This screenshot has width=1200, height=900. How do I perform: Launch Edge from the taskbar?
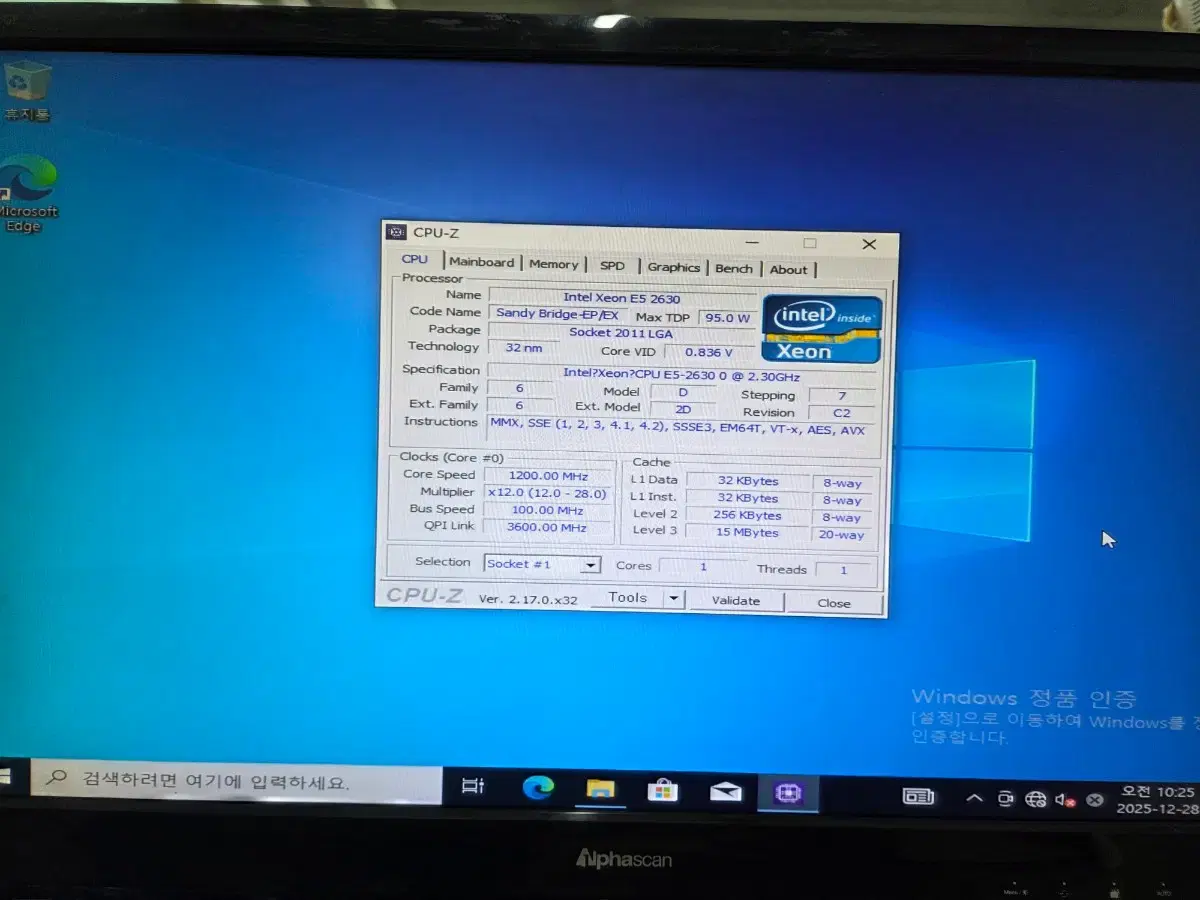pos(538,788)
